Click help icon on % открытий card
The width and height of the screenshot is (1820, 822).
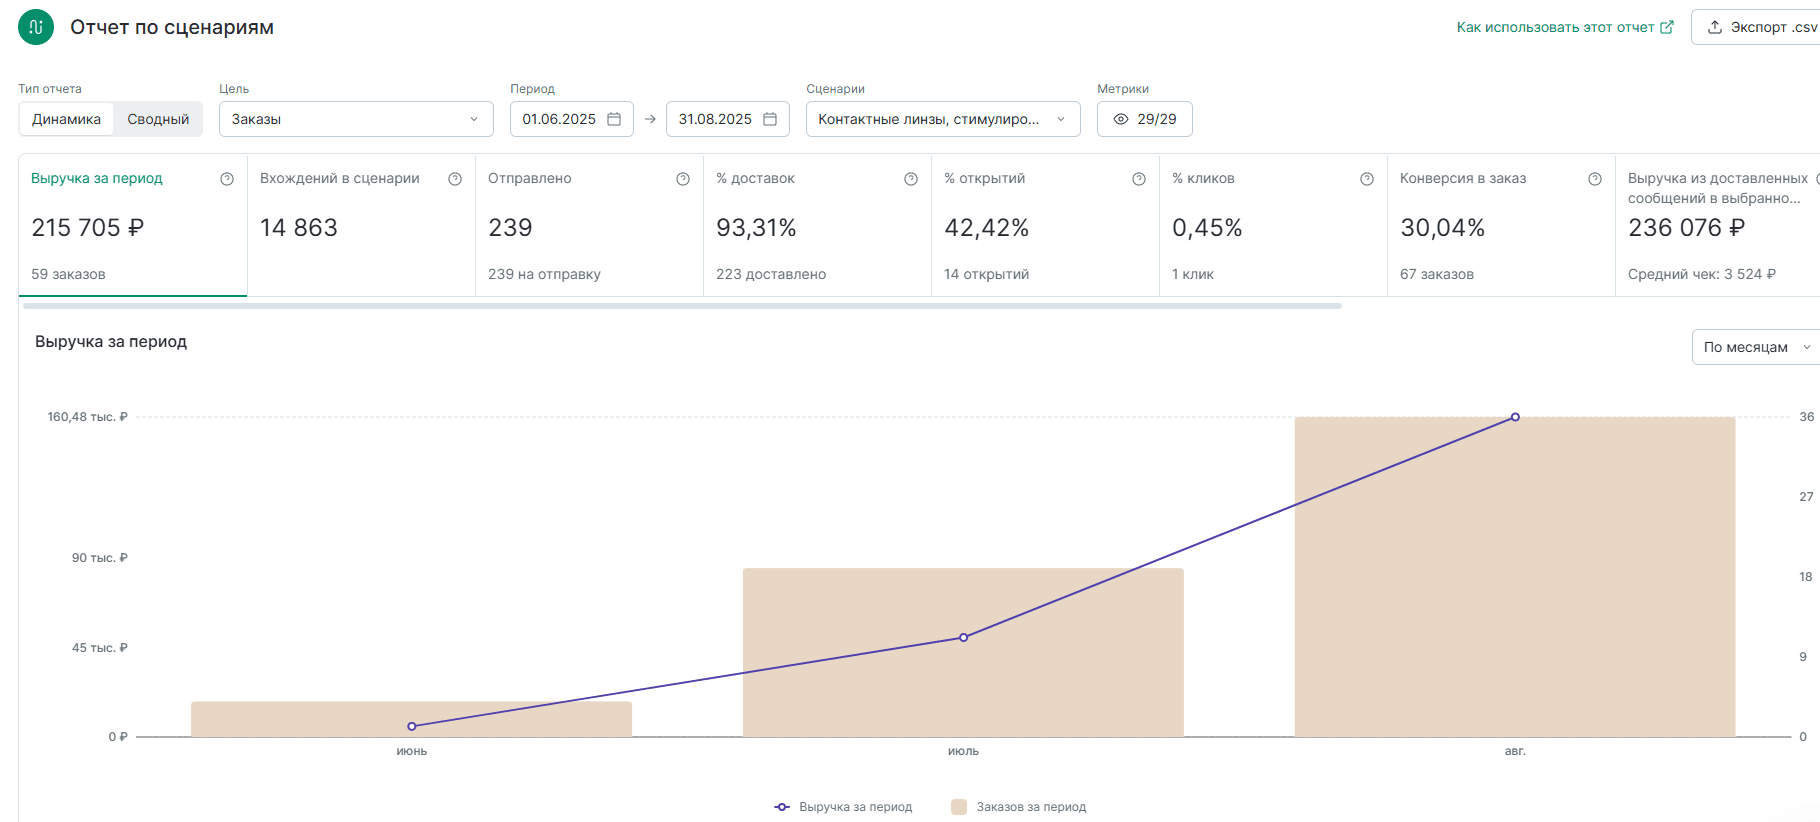[x=1139, y=179]
